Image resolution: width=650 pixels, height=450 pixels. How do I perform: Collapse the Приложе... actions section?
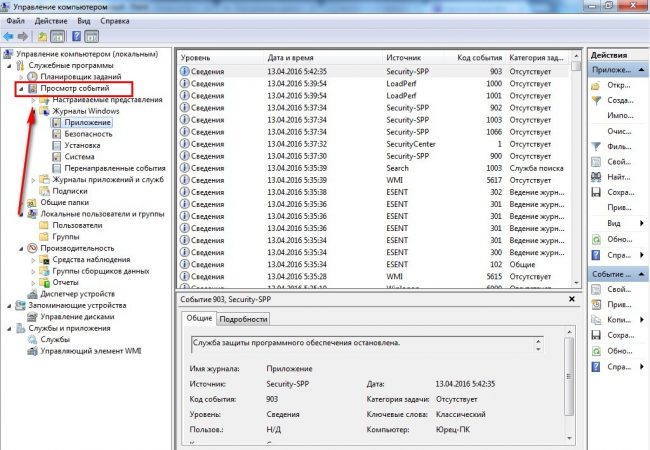(x=641, y=70)
